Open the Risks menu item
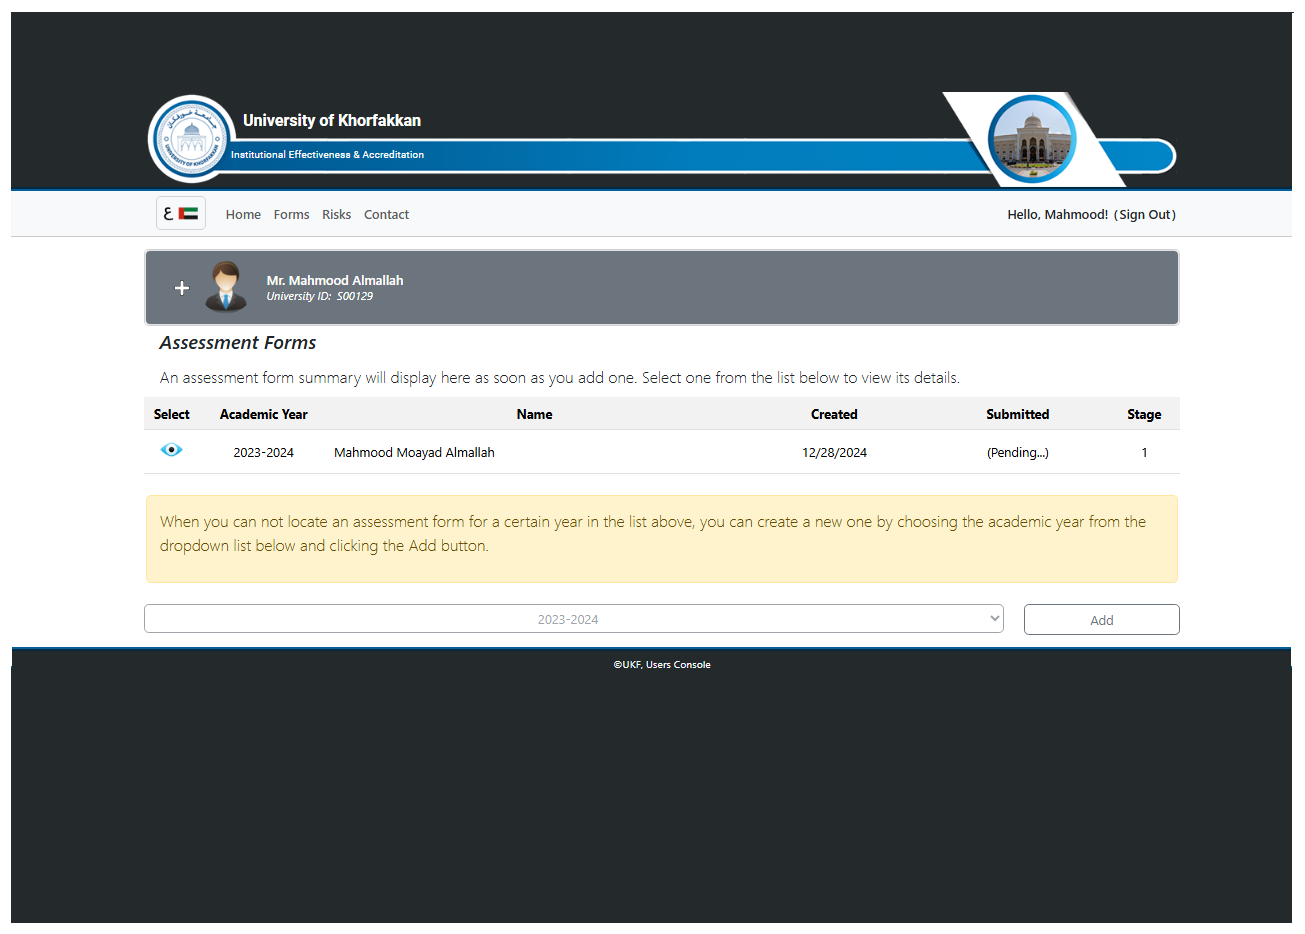This screenshot has height=934, width=1305. pyautogui.click(x=336, y=215)
